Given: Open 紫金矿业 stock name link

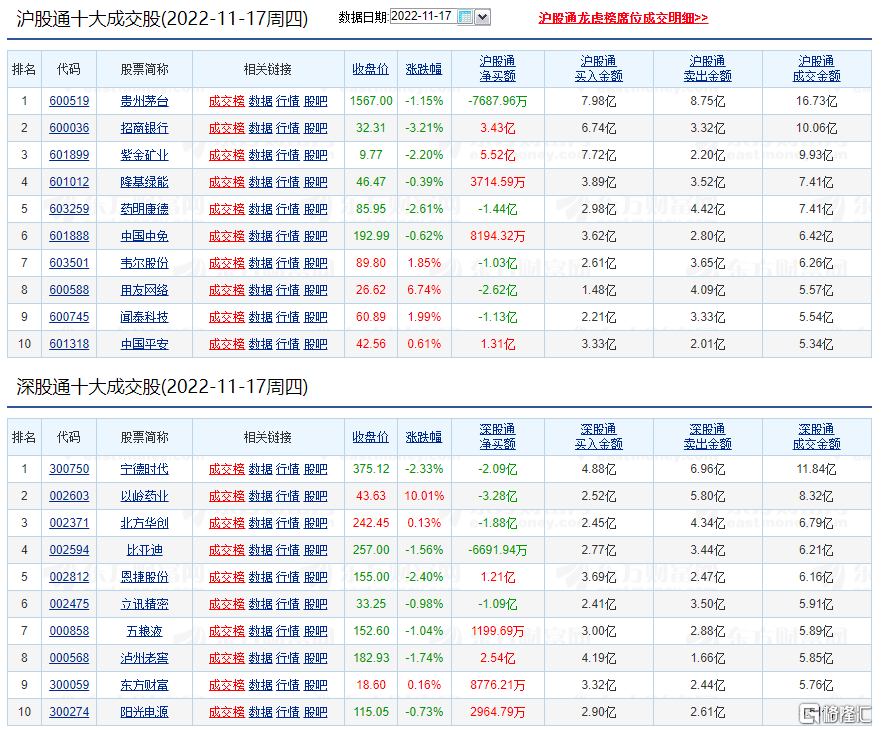Looking at the screenshot, I should 145,155.
